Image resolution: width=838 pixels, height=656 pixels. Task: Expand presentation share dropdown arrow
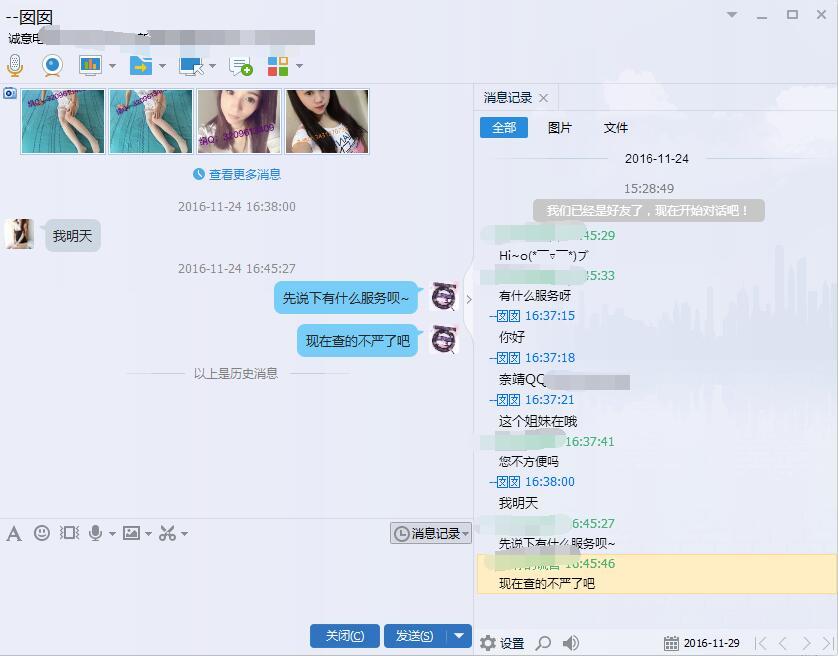coord(112,66)
